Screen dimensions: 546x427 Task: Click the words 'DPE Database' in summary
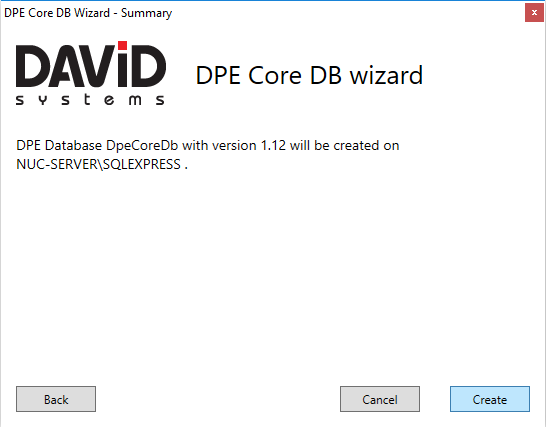pyautogui.click(x=59, y=146)
